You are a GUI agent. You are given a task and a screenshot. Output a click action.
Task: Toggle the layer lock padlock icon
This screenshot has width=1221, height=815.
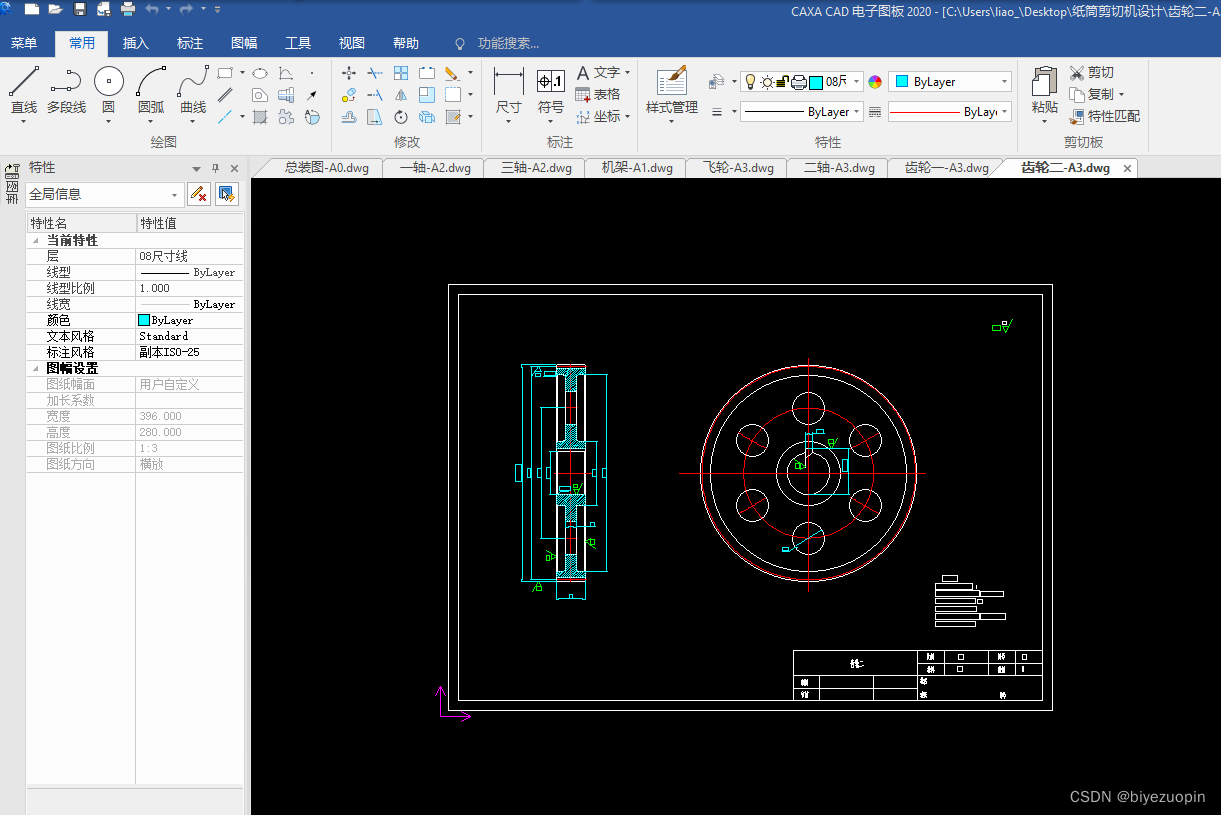click(x=783, y=82)
